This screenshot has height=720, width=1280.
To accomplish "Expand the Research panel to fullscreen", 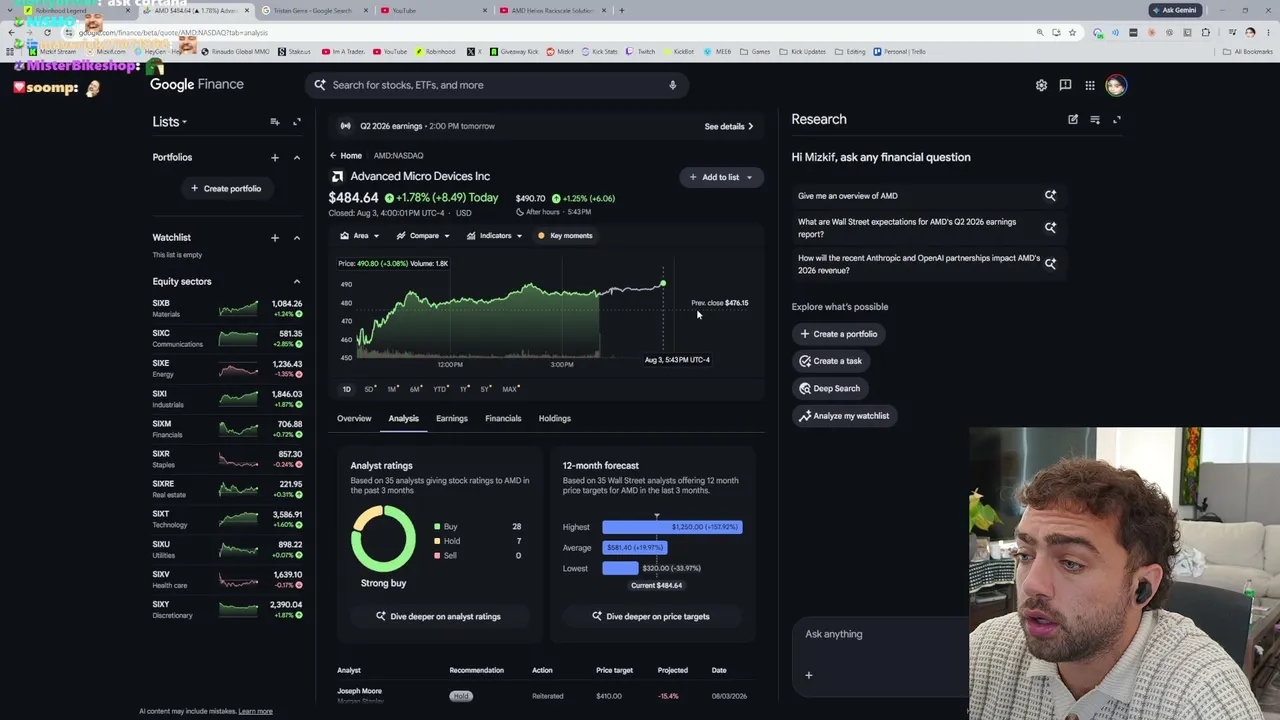I will point(1117,120).
